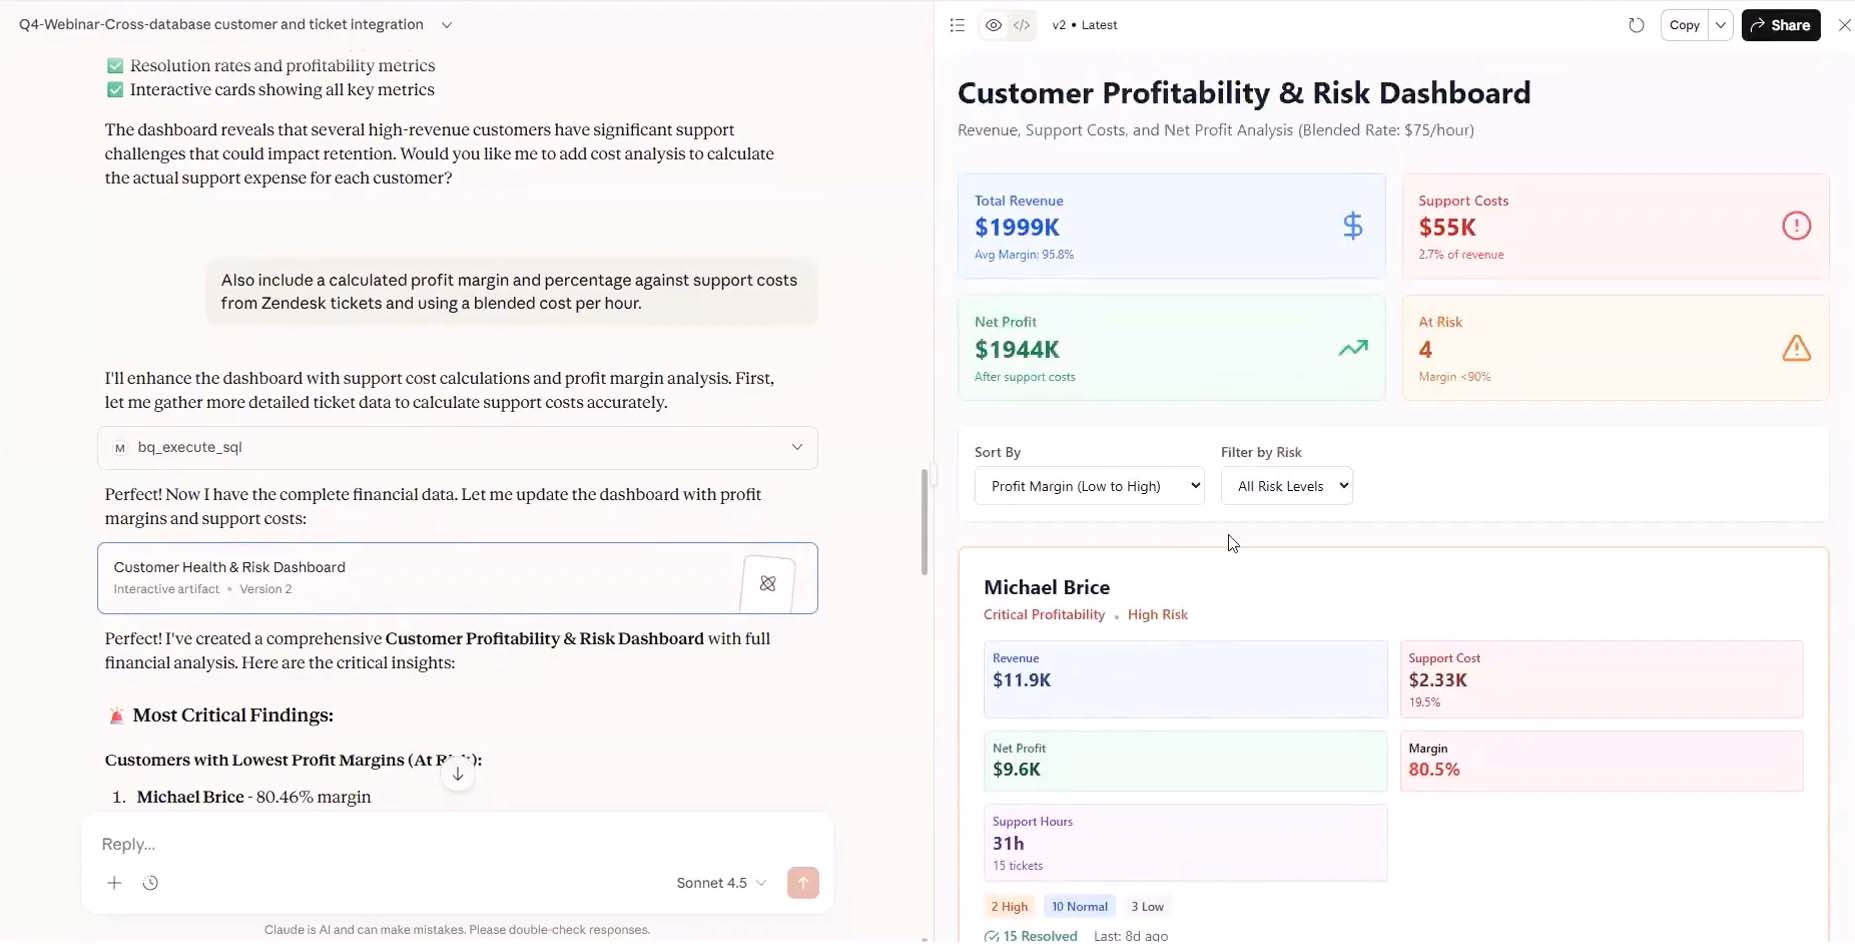Switch artifact to preview eye view

pyautogui.click(x=993, y=25)
